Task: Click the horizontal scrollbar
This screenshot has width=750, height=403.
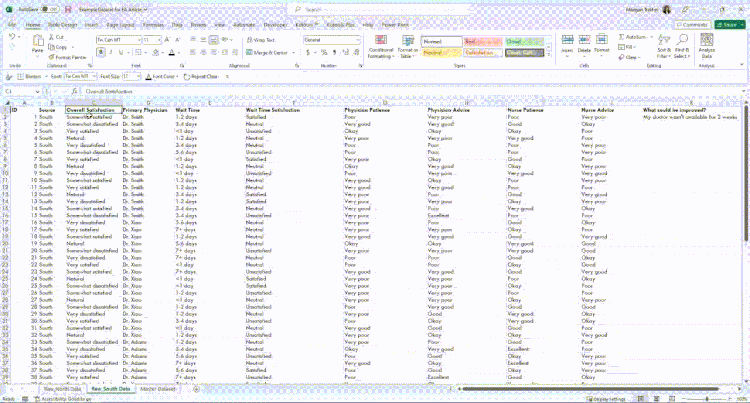Action: pos(591,389)
